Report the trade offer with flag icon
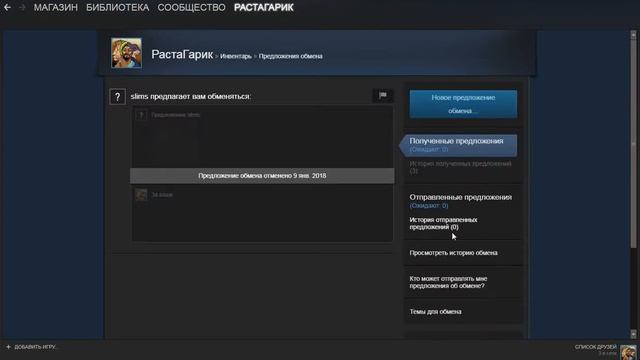The height and width of the screenshot is (360, 640). pos(383,96)
